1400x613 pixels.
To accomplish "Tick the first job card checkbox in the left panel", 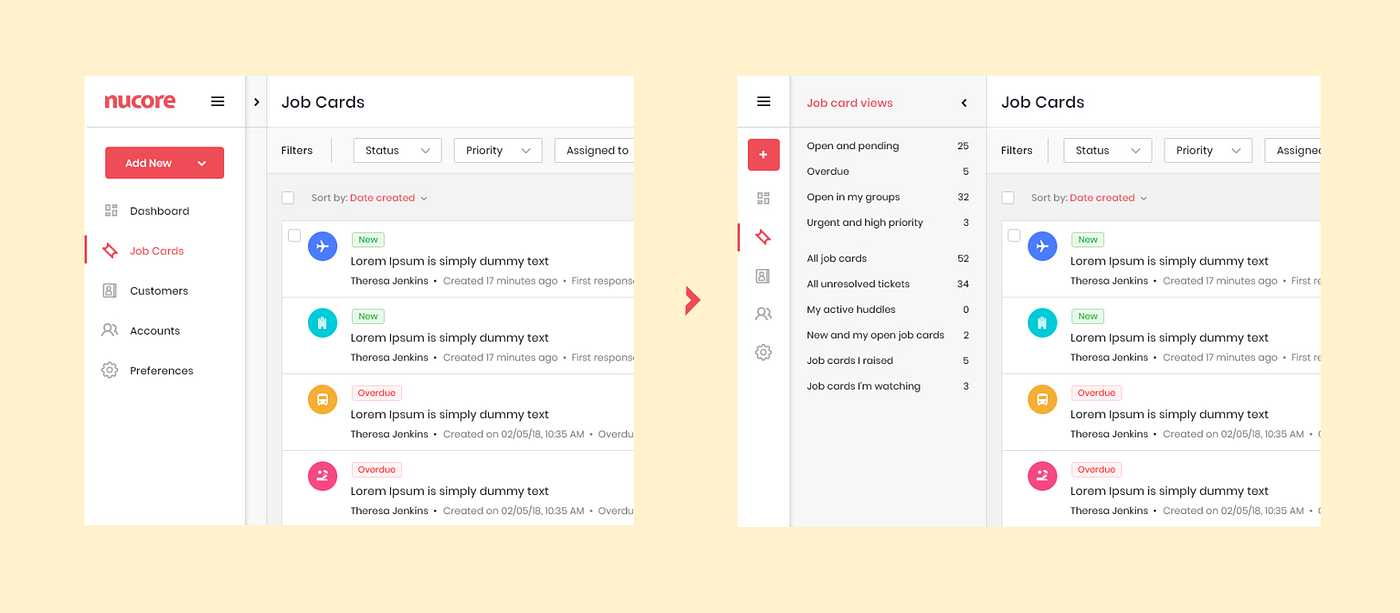I will tap(294, 236).
